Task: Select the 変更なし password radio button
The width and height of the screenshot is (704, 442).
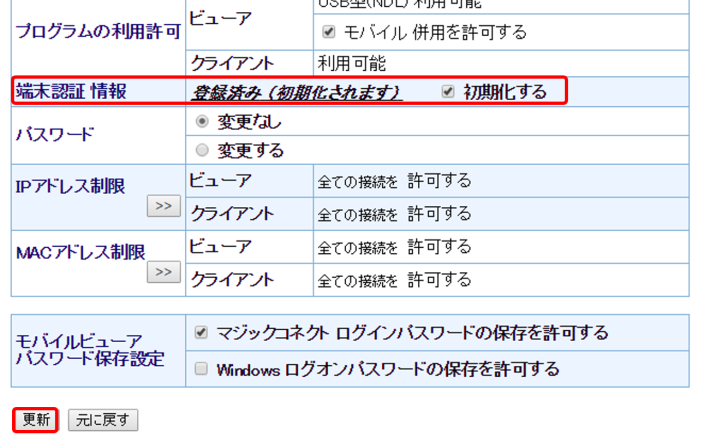Action: point(203,122)
